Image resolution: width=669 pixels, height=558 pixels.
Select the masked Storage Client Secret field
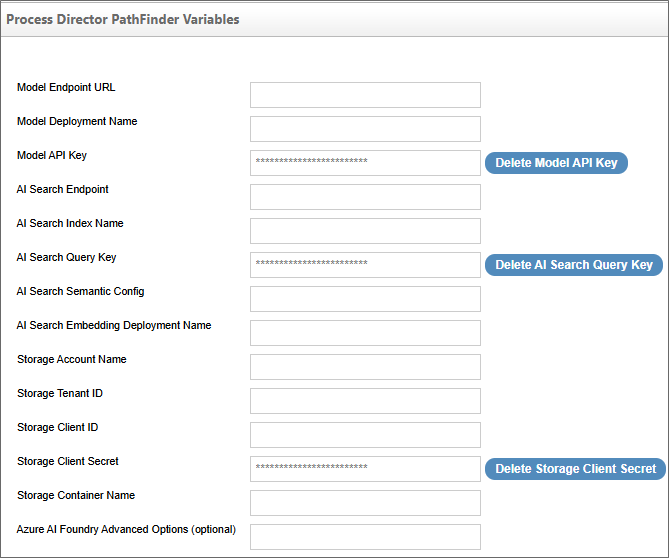tap(365, 469)
